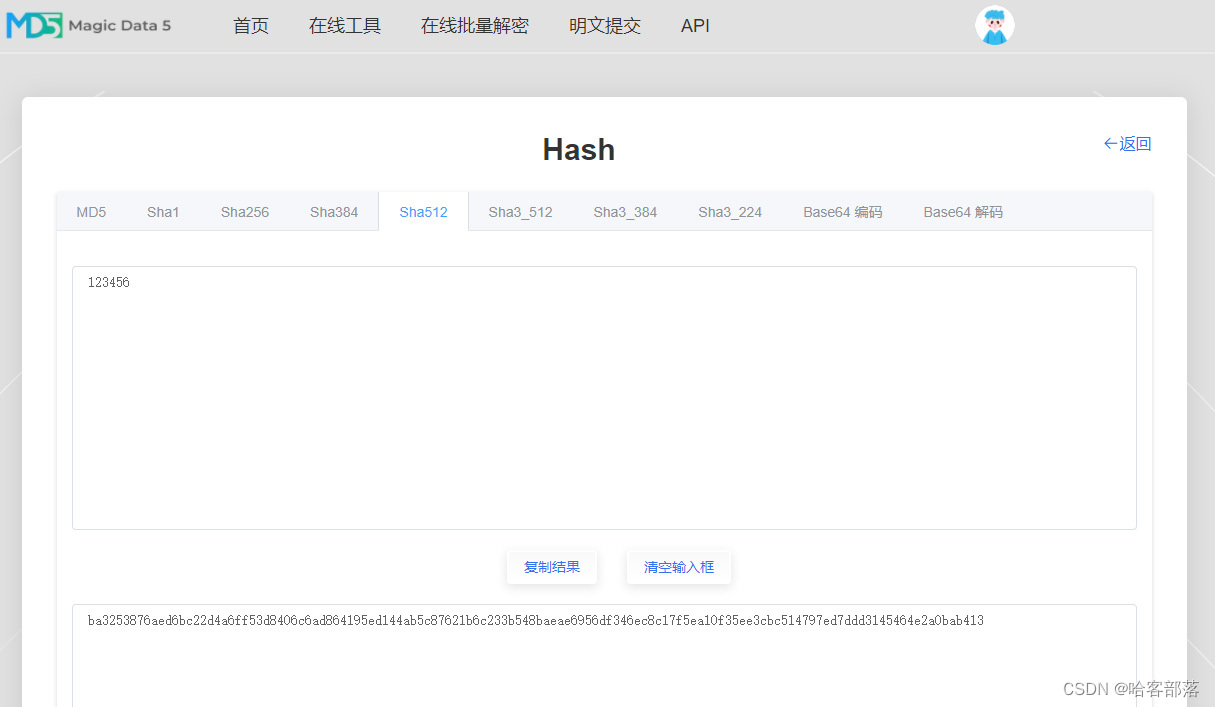Viewport: 1215px width, 707px height.
Task: Click the Magic Data 5 logo
Action: (88, 25)
